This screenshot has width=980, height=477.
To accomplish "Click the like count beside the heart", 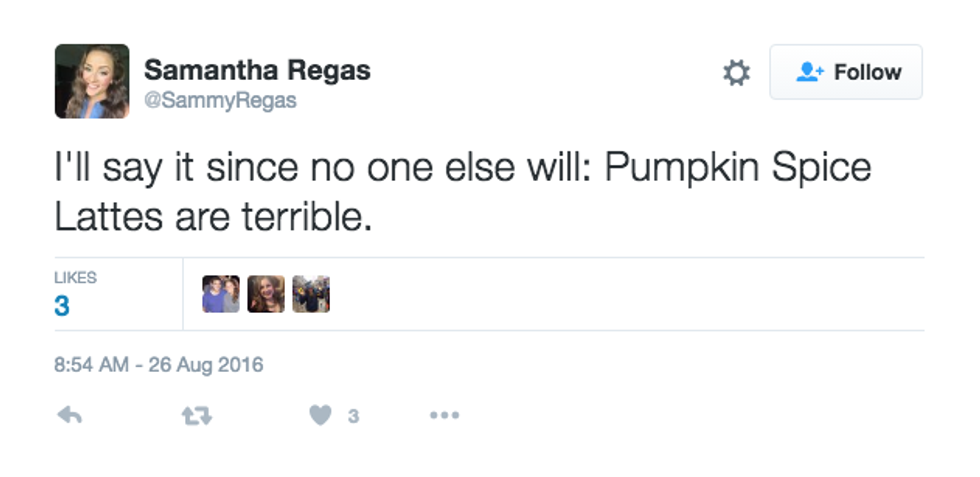I will pos(353,416).
